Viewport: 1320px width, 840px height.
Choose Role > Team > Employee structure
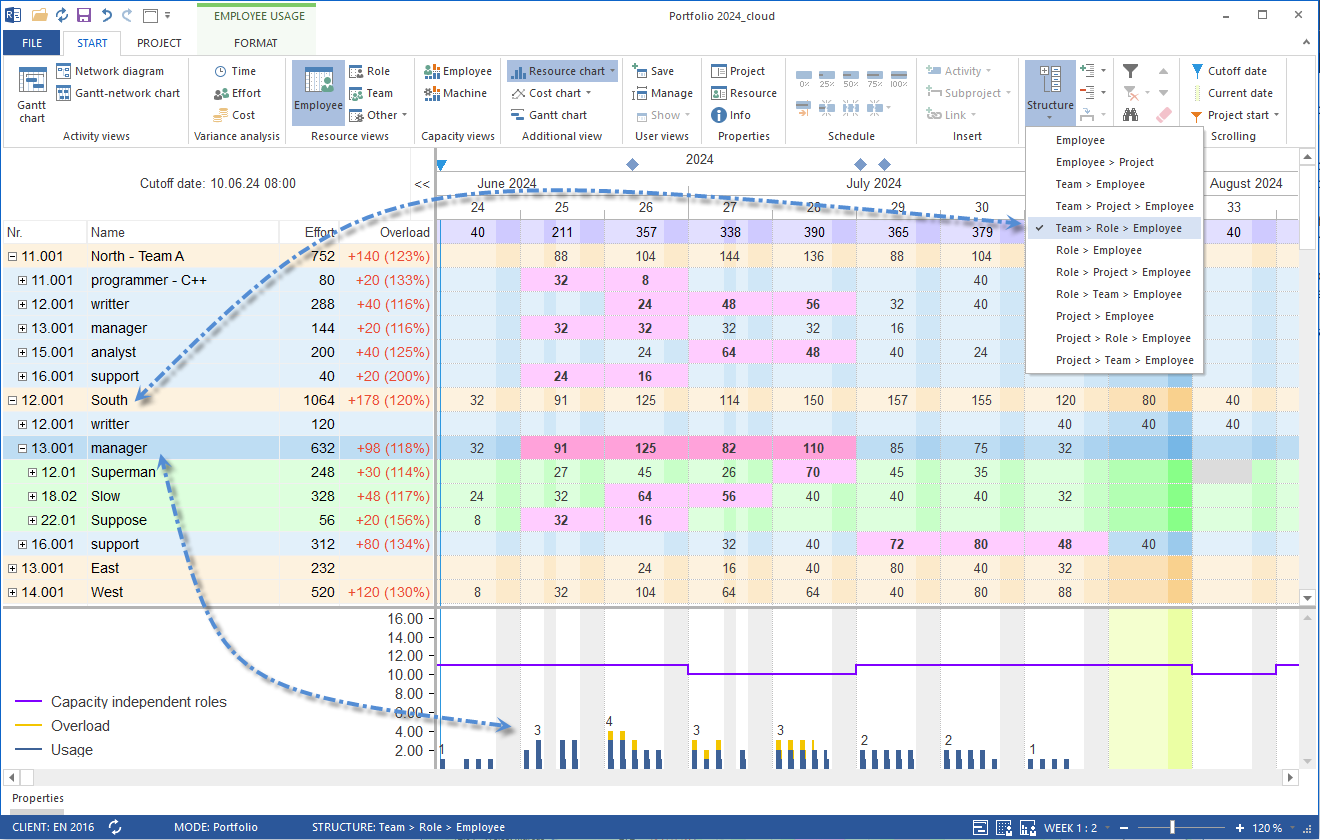[x=1118, y=294]
